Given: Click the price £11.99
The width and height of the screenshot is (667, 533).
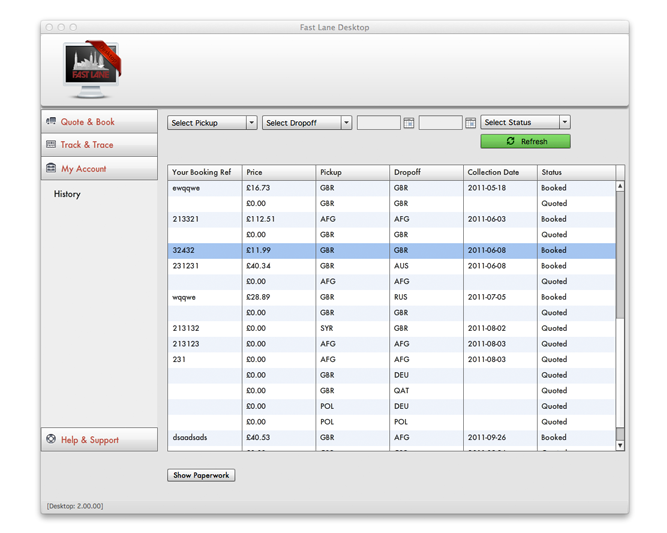Looking at the screenshot, I should [258, 250].
